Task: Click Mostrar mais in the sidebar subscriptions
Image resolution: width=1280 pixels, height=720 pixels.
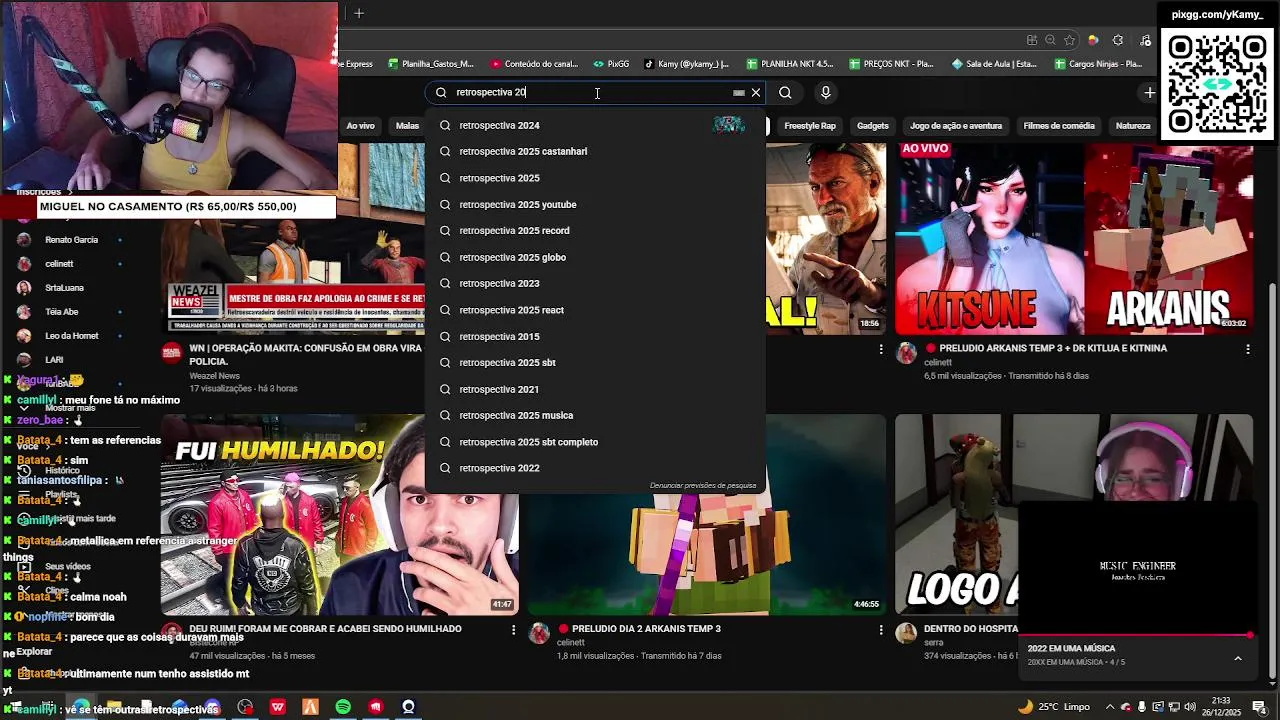Action: (x=70, y=408)
